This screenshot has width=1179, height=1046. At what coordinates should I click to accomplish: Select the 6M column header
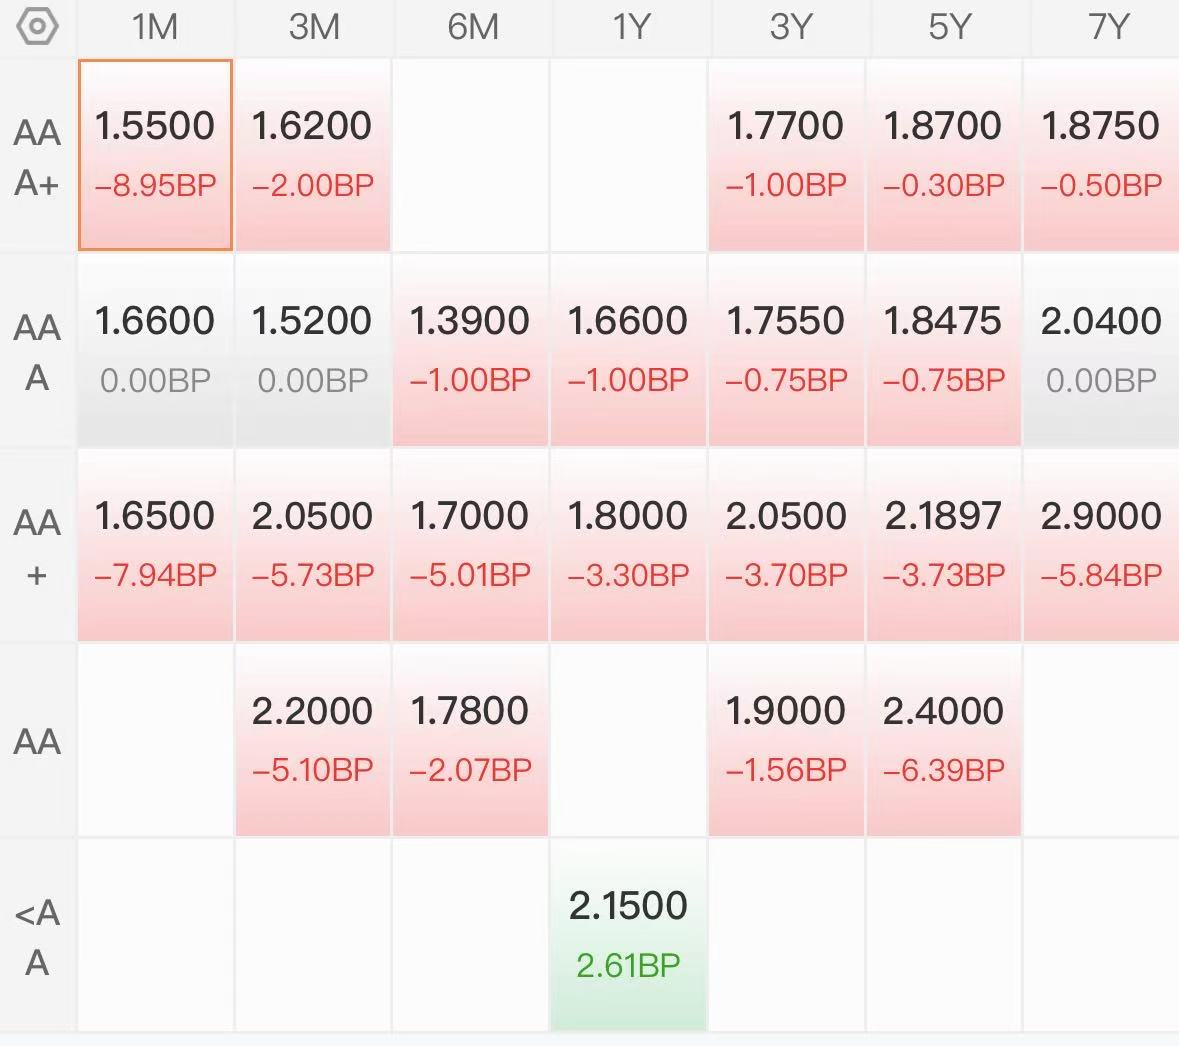tap(472, 28)
